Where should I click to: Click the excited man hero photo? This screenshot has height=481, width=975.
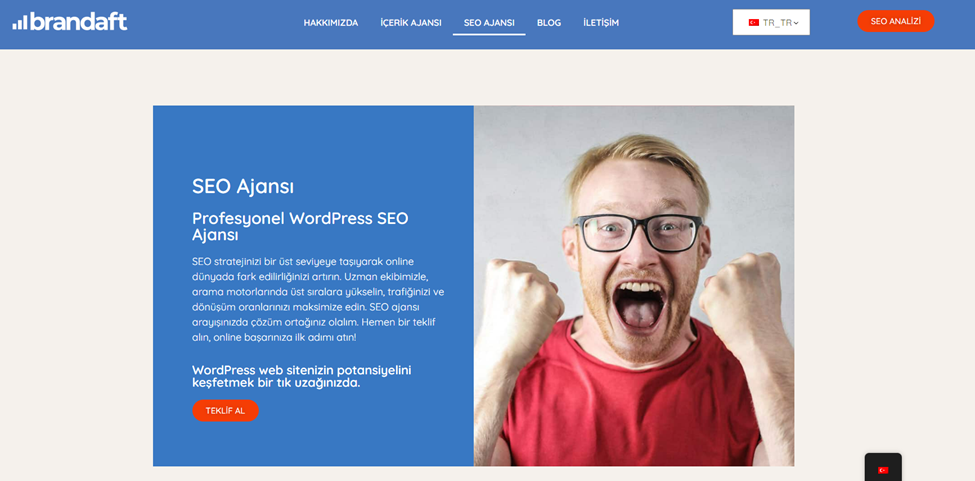pyautogui.click(x=634, y=286)
